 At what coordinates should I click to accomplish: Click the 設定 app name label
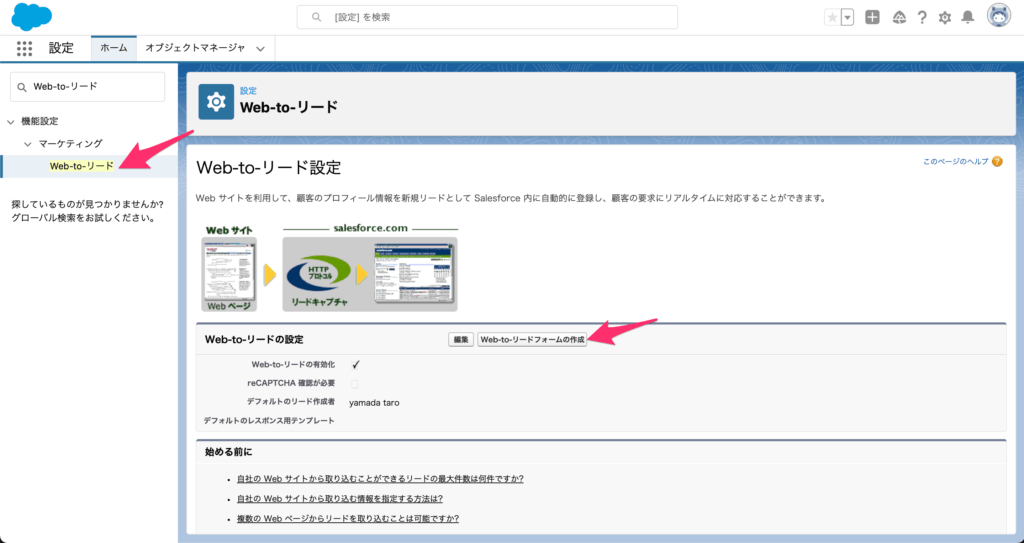point(61,48)
